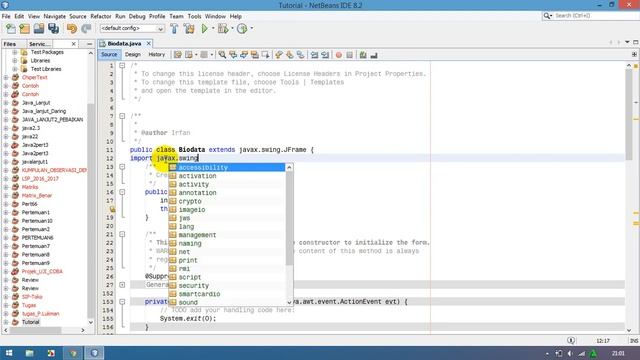This screenshot has width=640, height=360.
Task: Click the Debug Project icon
Action: pos(223,29)
